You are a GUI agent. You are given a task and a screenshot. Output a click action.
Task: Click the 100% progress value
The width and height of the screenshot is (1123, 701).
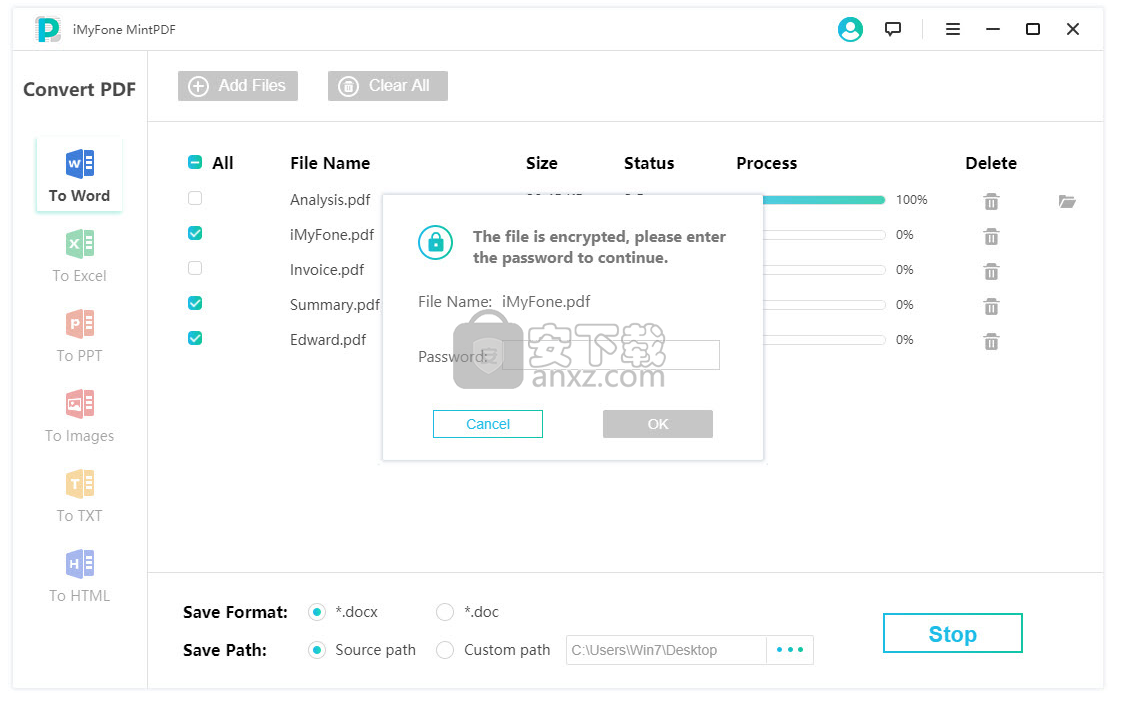tap(912, 200)
